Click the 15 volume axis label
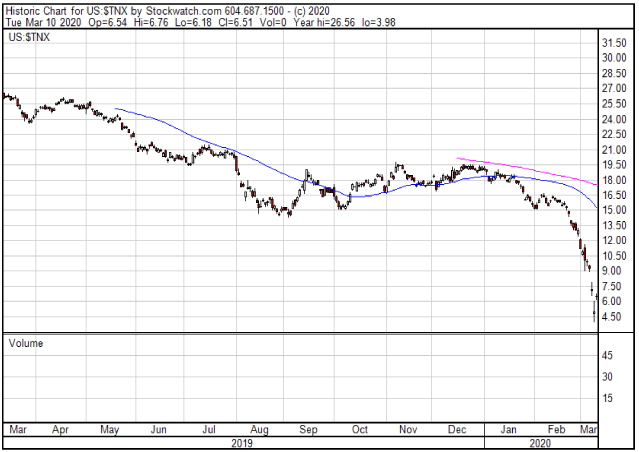The image size is (639, 452). pos(607,397)
